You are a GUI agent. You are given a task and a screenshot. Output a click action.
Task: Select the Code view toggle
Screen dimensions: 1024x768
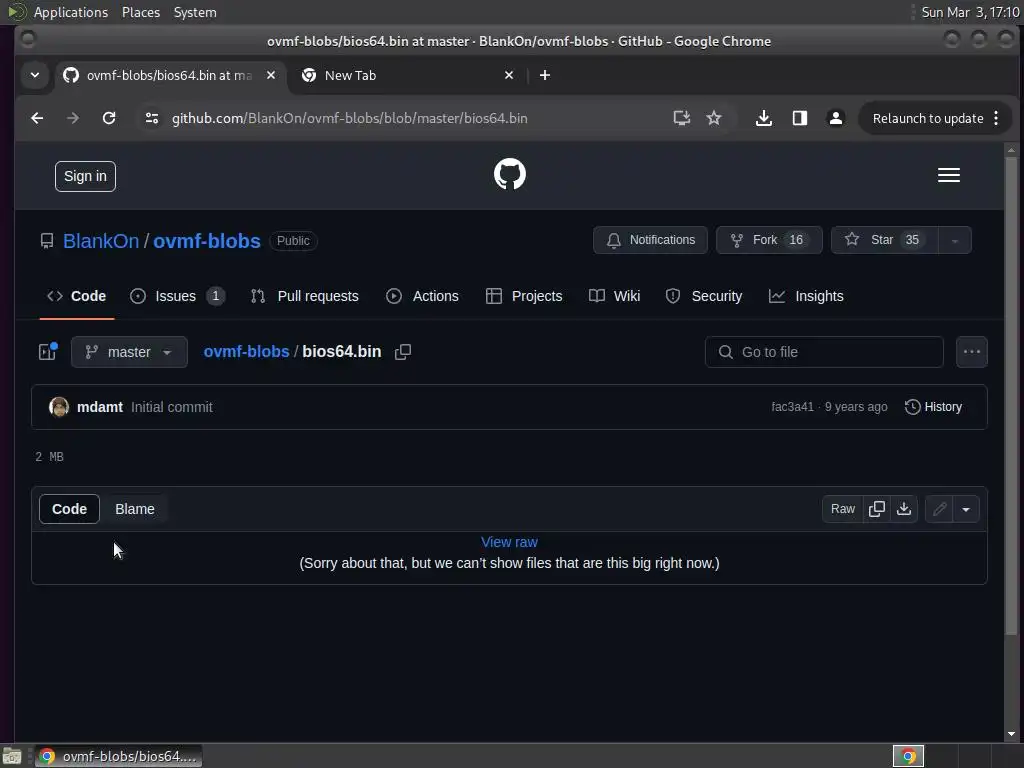click(x=69, y=509)
